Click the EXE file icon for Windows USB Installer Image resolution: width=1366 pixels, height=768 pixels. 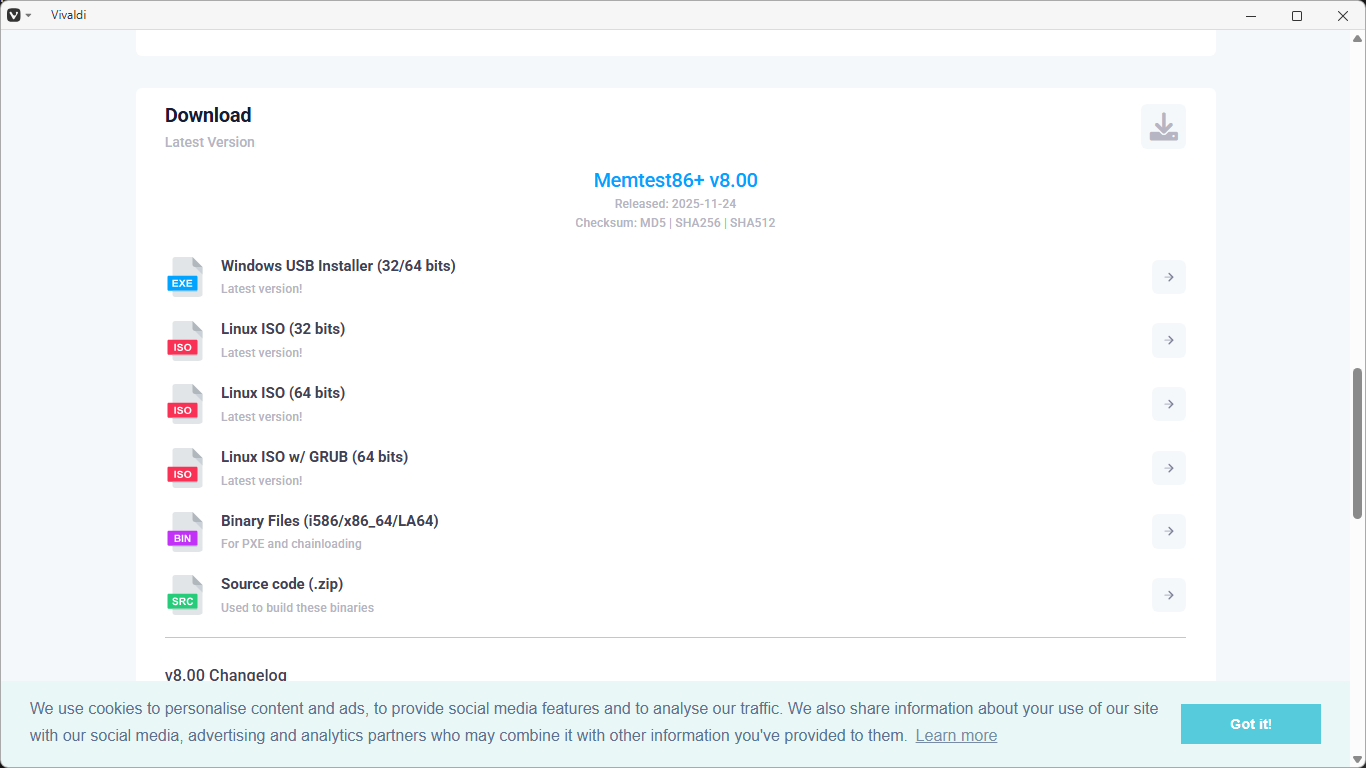tap(184, 277)
